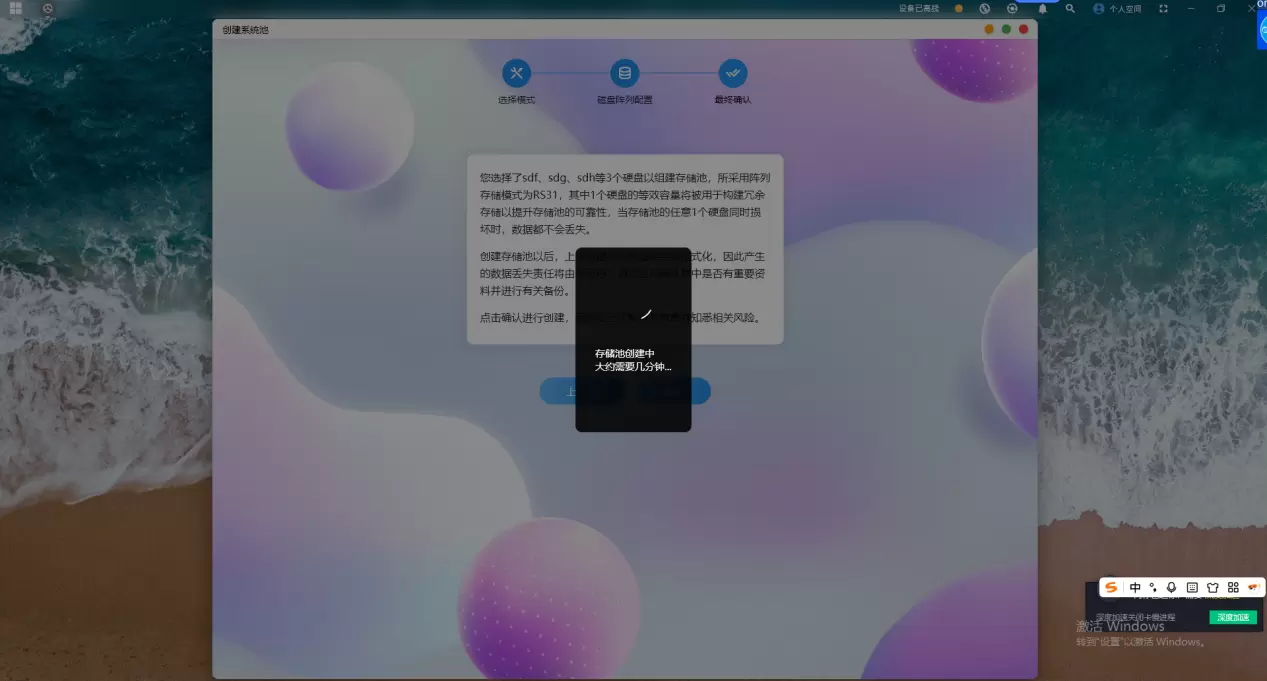
Task: Open the Sogou toolbox grid icon
Action: [1233, 587]
